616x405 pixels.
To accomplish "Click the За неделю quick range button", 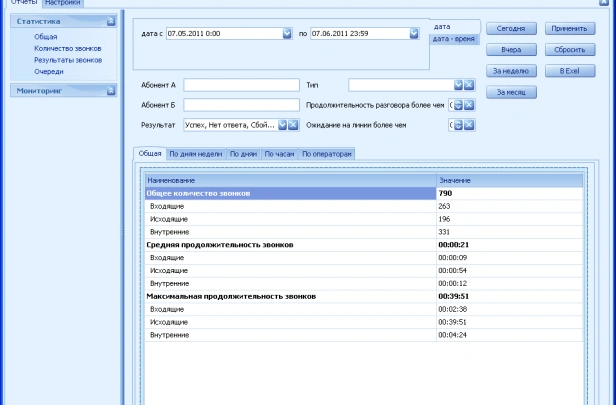I will [511, 71].
